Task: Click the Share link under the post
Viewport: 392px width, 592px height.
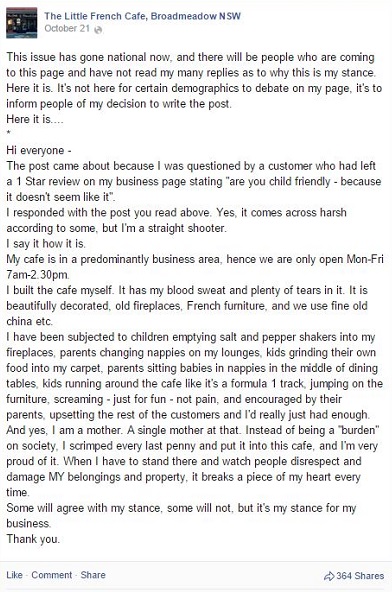Action: point(93,575)
